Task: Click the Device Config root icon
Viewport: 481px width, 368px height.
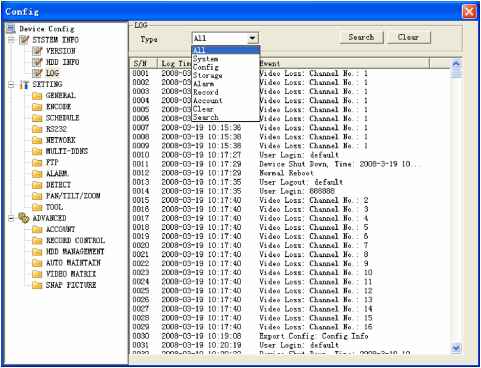Action: [x=11, y=29]
